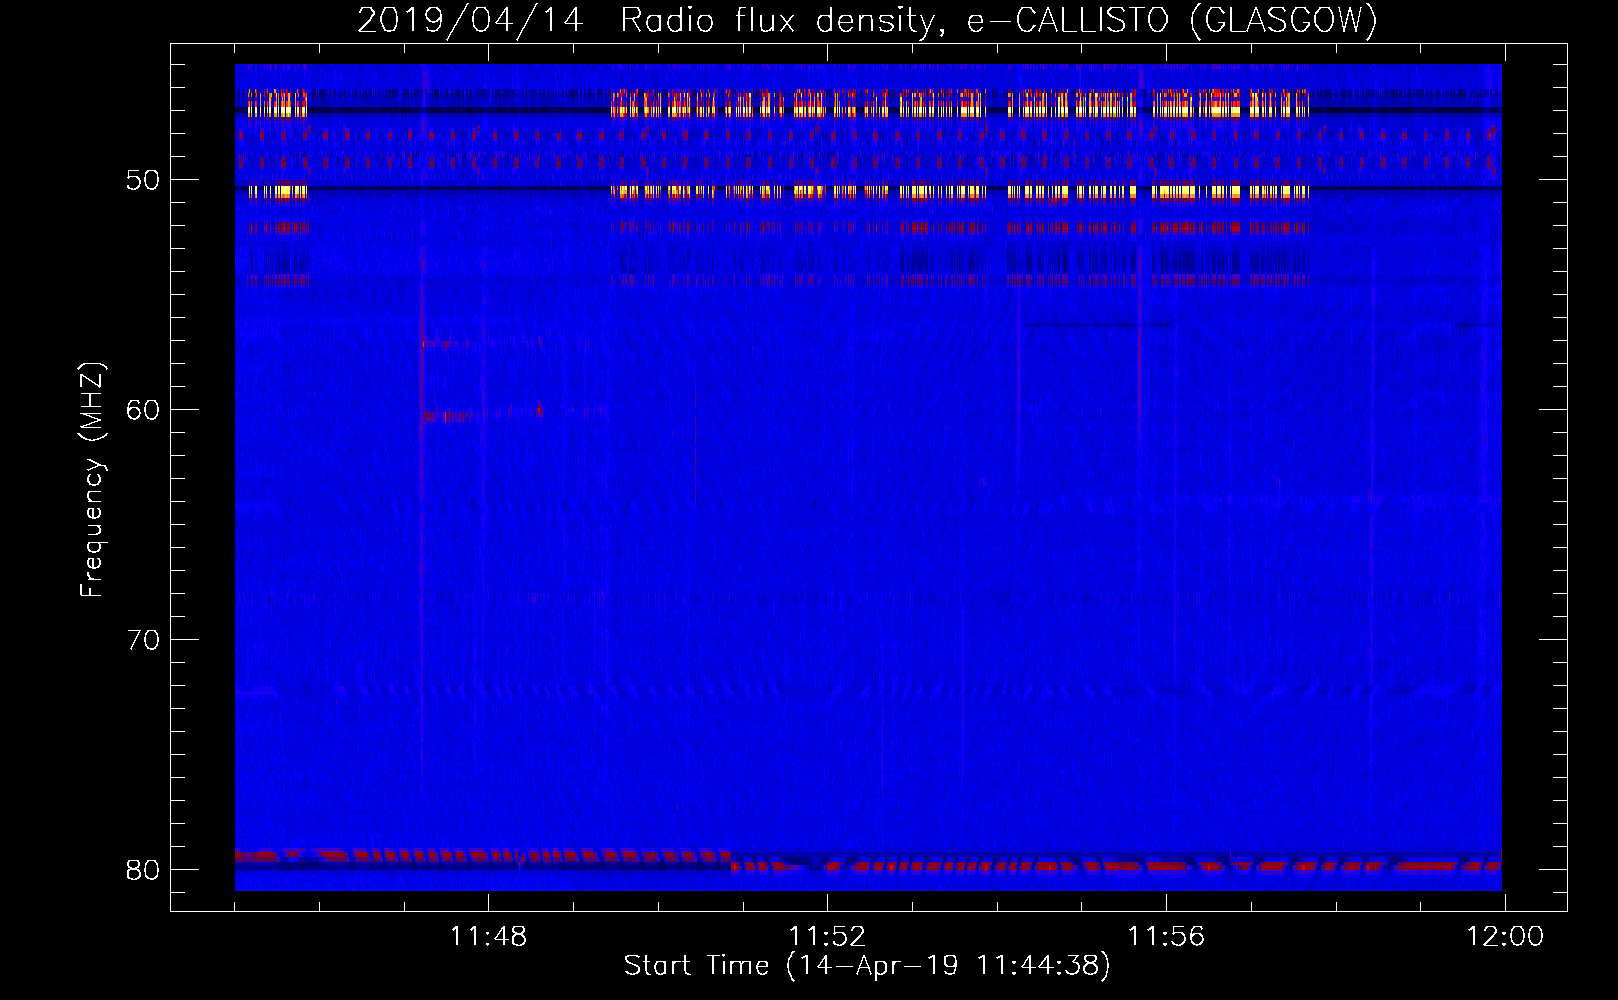
Task: Click the 50 frequency tick label
Action: click(143, 180)
